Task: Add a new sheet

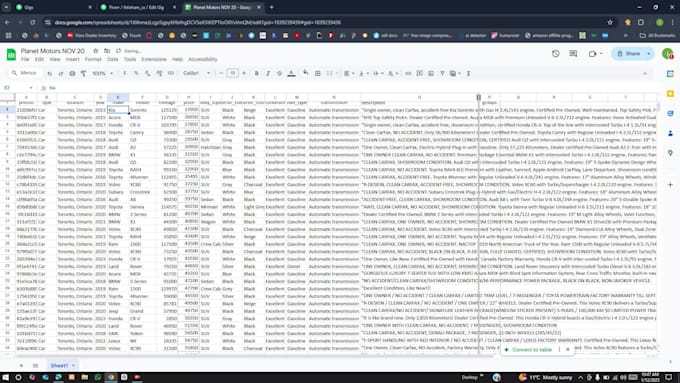Action: (21, 365)
